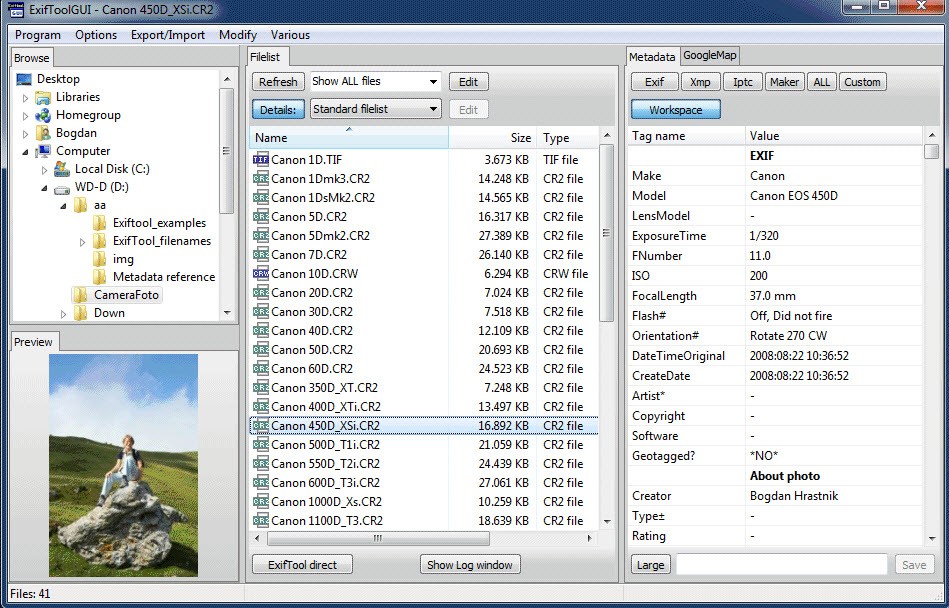Screen dimensions: 949x608
Task: Open ExifTool direct panel
Action: 302,564
